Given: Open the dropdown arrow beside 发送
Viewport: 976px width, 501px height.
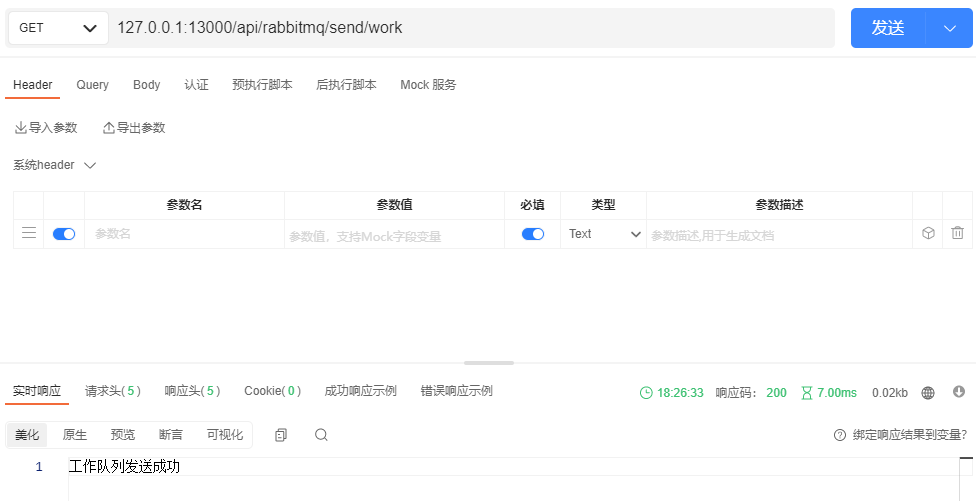Looking at the screenshot, I should (949, 28).
